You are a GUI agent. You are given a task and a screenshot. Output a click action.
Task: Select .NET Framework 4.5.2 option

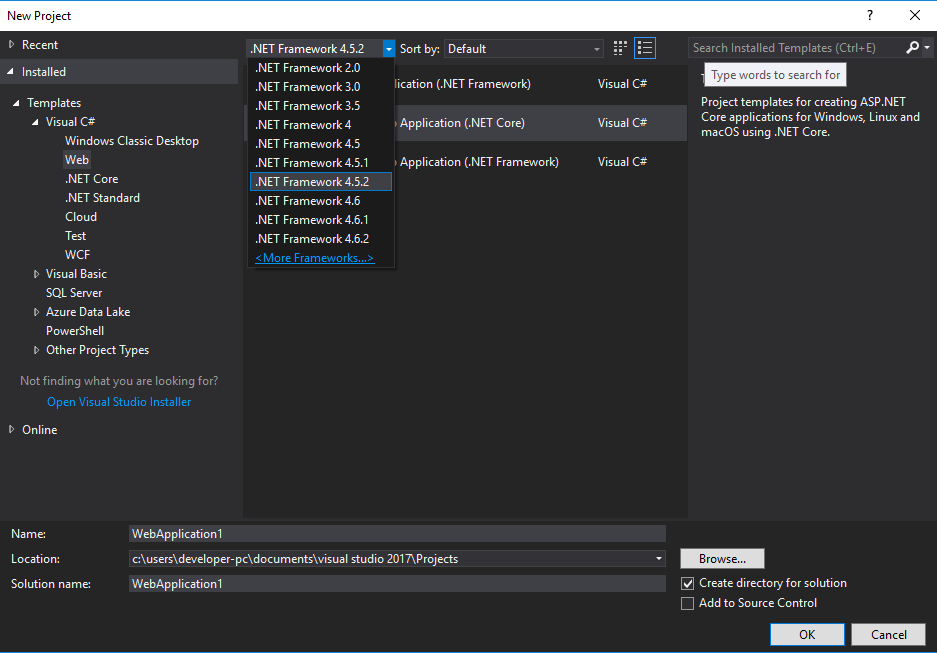pos(321,182)
